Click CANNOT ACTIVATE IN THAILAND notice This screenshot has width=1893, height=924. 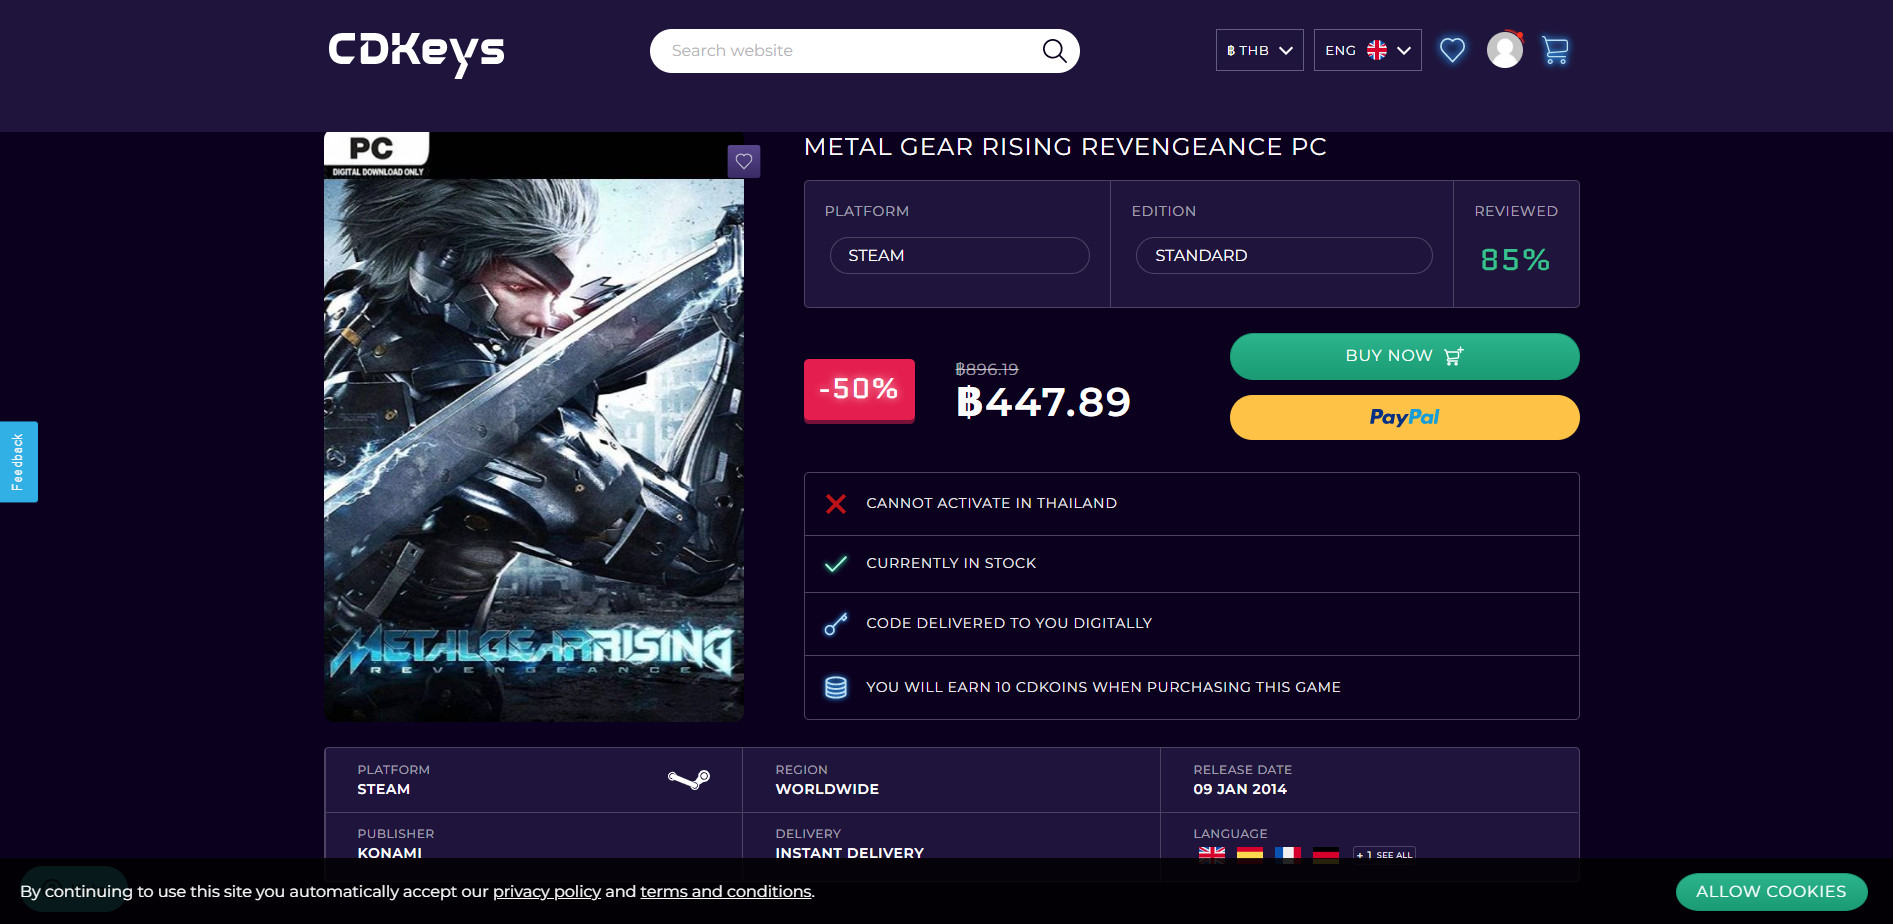pos(991,503)
